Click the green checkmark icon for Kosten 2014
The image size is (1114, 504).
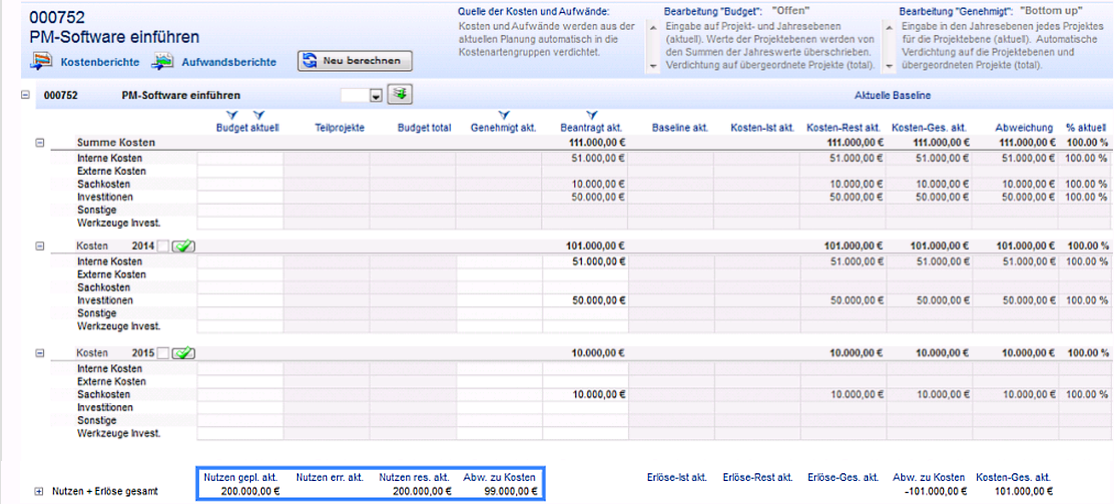pyautogui.click(x=183, y=246)
